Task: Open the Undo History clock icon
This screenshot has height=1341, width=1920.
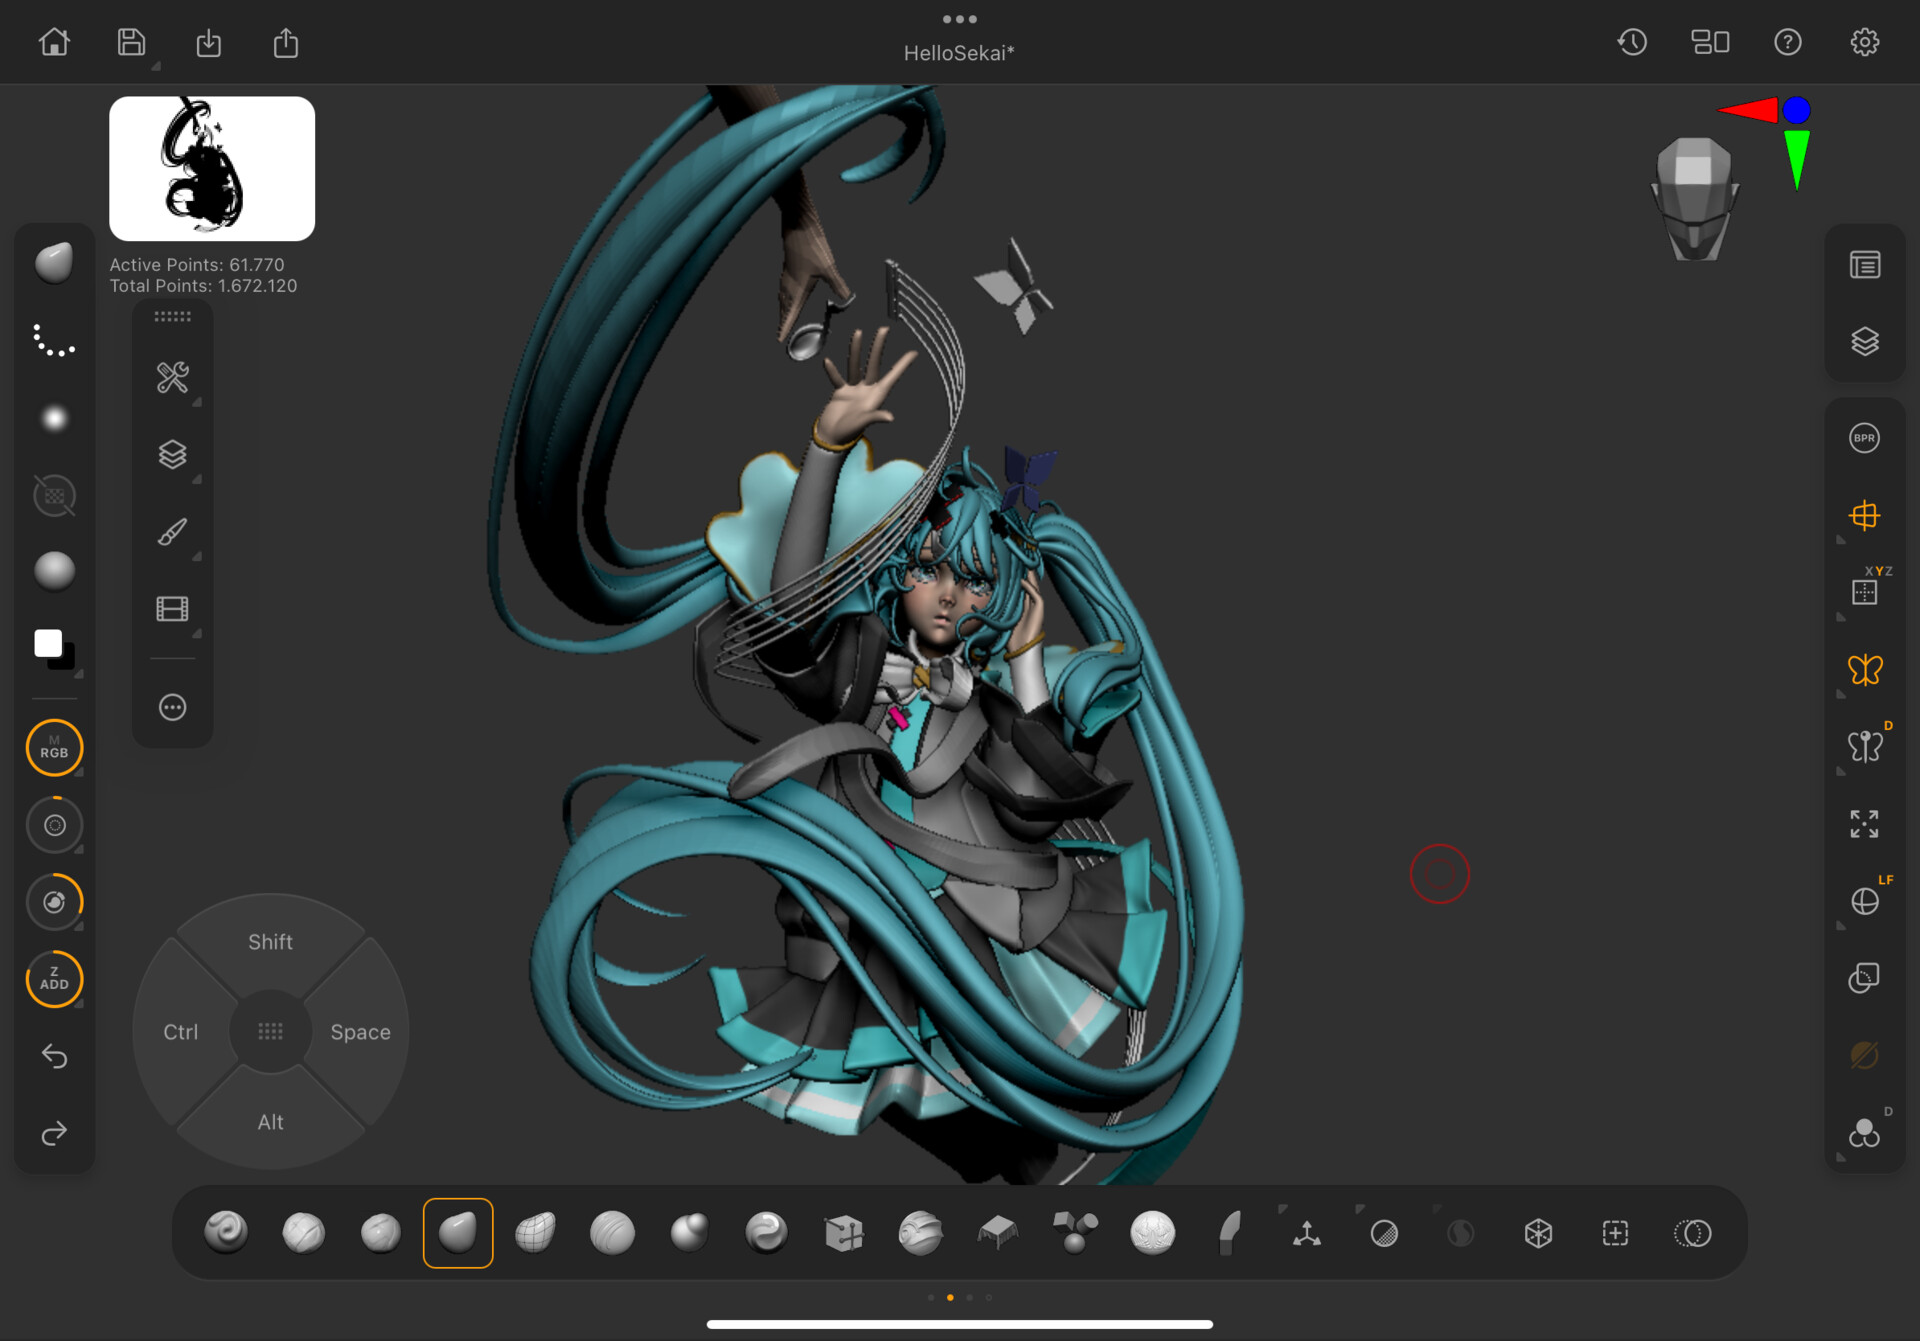Action: click(1632, 42)
